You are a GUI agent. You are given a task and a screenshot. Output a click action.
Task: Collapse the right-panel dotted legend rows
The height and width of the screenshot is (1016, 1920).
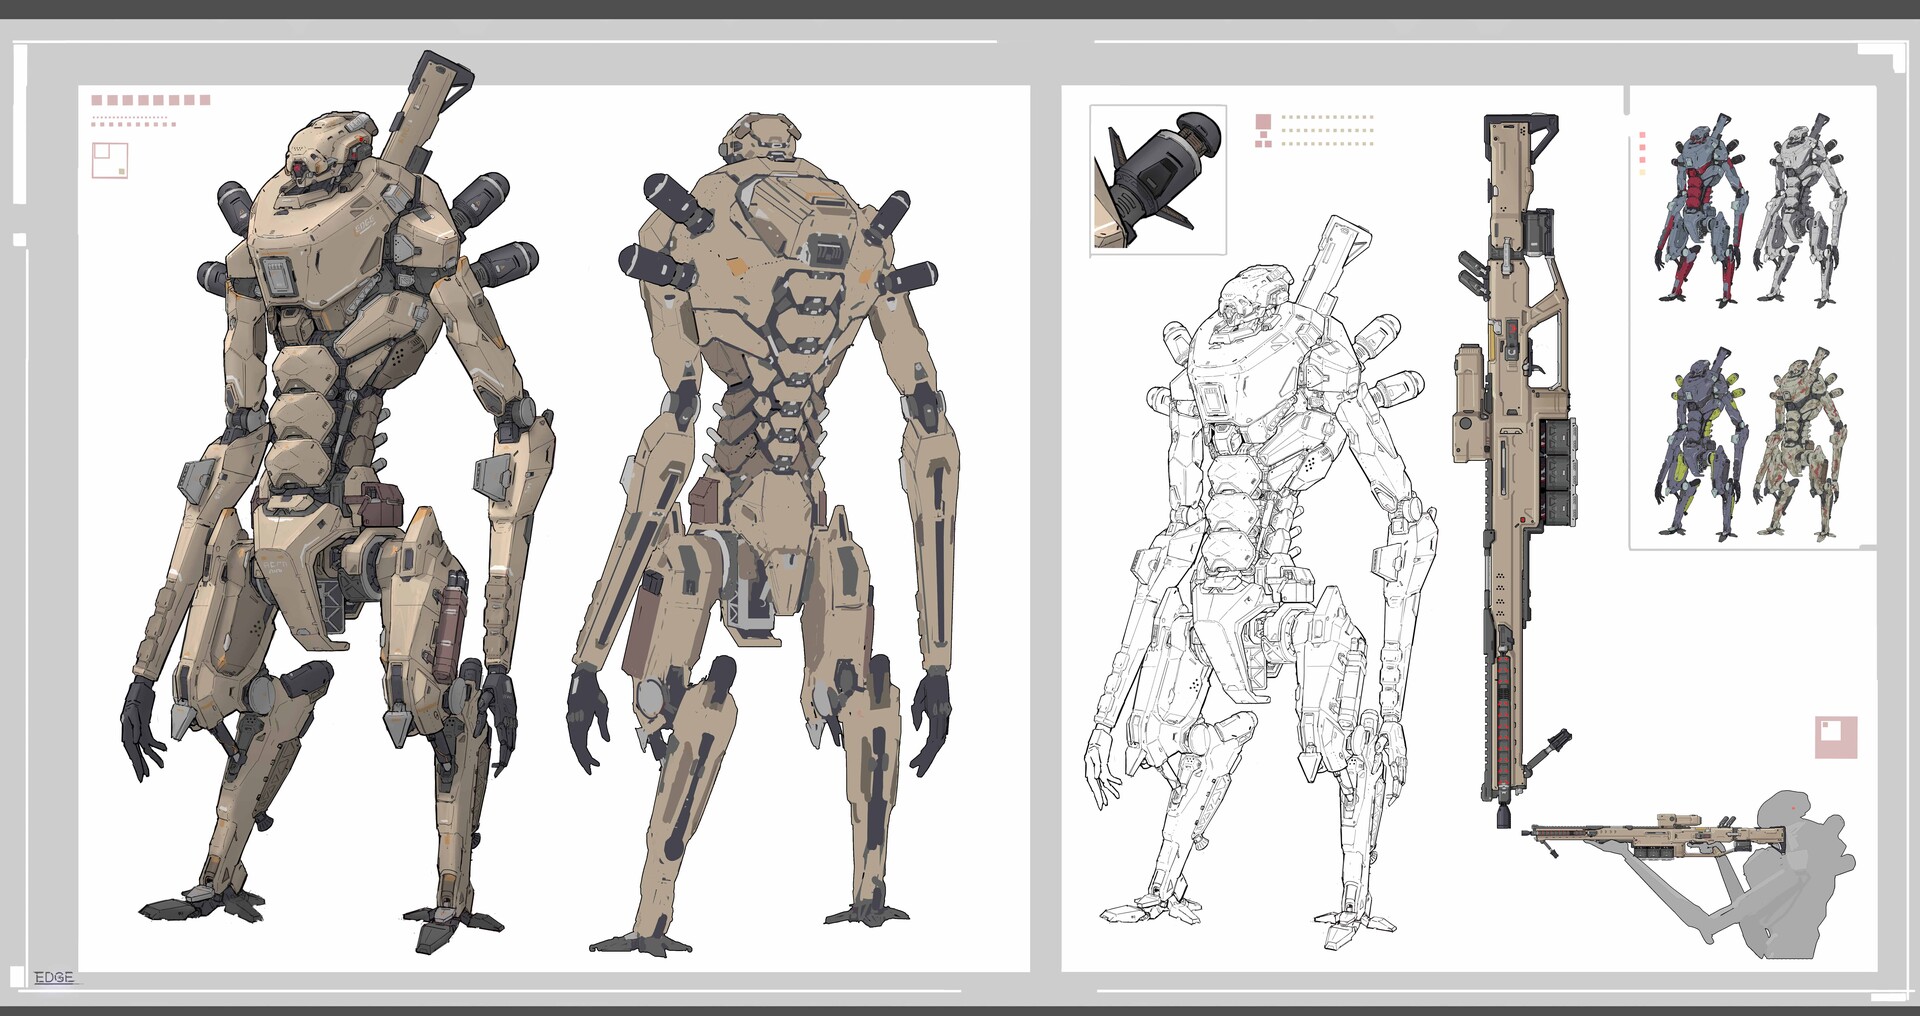(x=1330, y=135)
